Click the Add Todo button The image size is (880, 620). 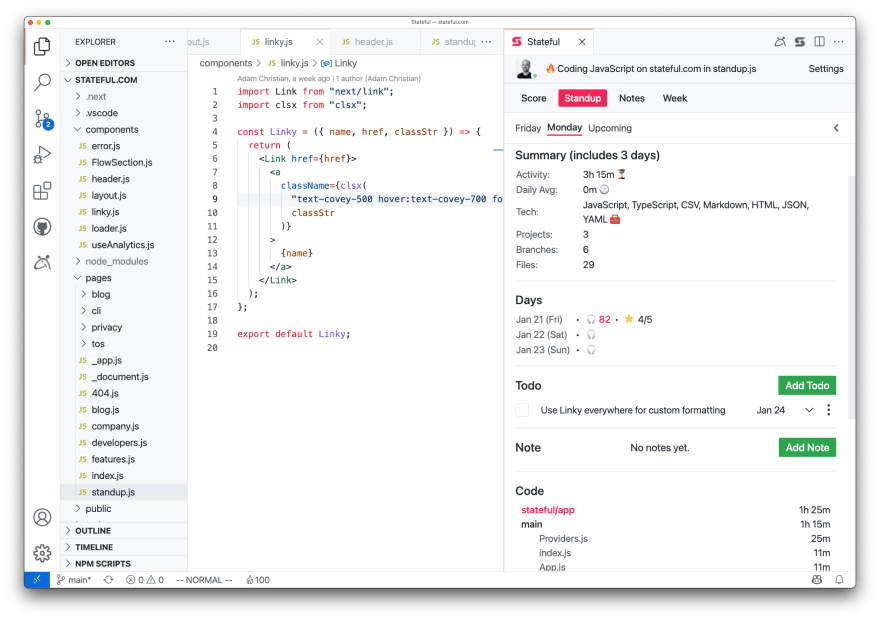pos(807,385)
